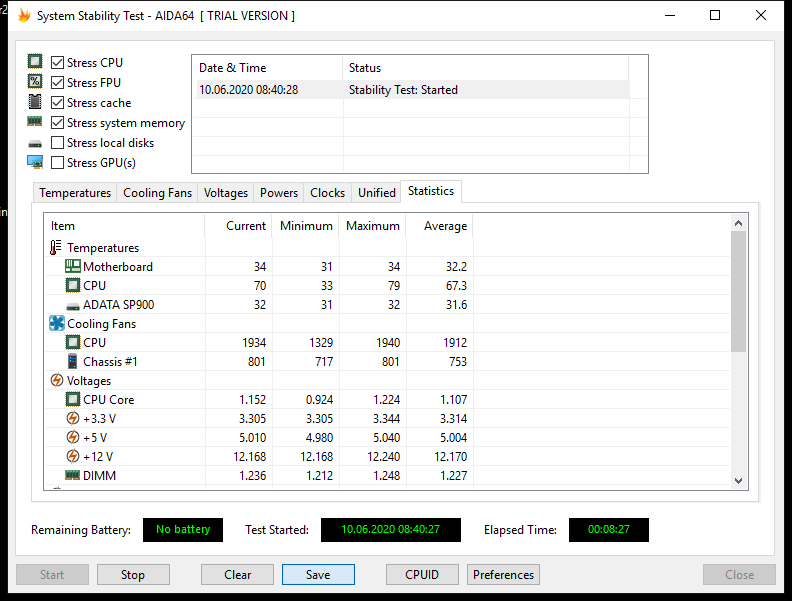Select the Statistics tab
792x601 pixels.
coord(431,191)
